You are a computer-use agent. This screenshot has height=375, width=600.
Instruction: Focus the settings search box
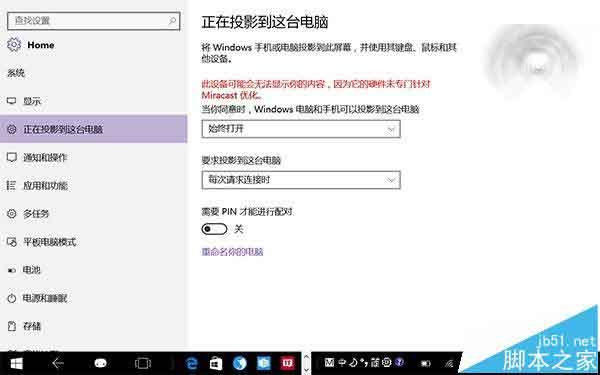(x=94, y=21)
